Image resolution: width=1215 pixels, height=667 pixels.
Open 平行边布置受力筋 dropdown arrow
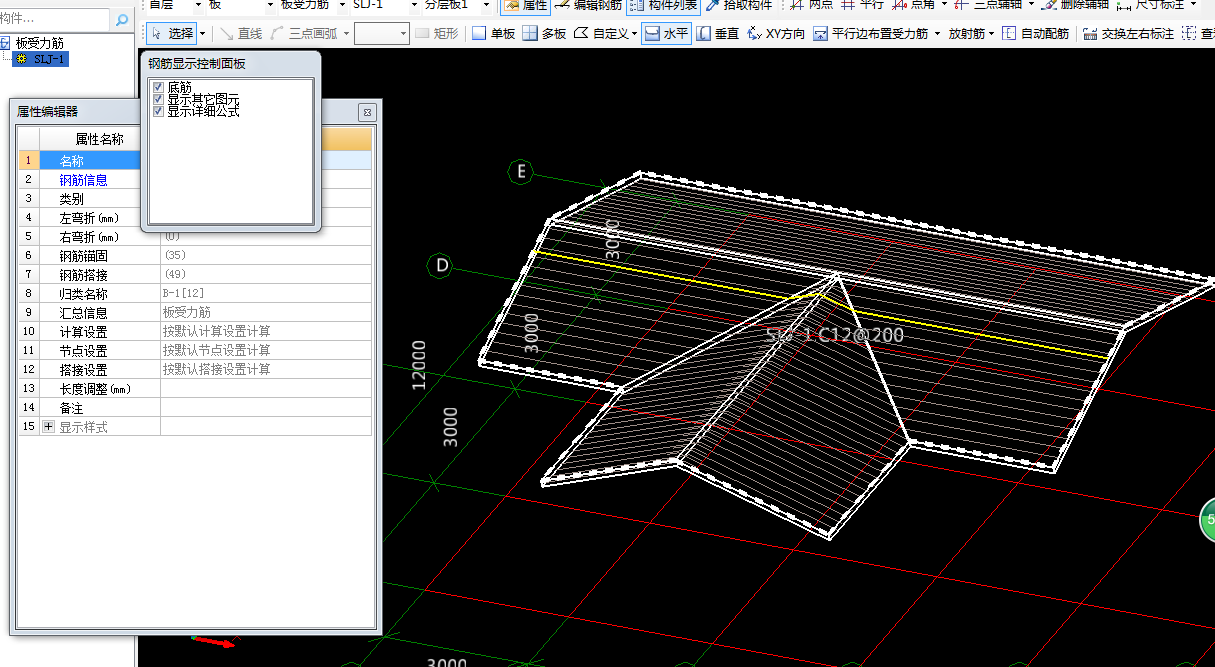(937, 34)
